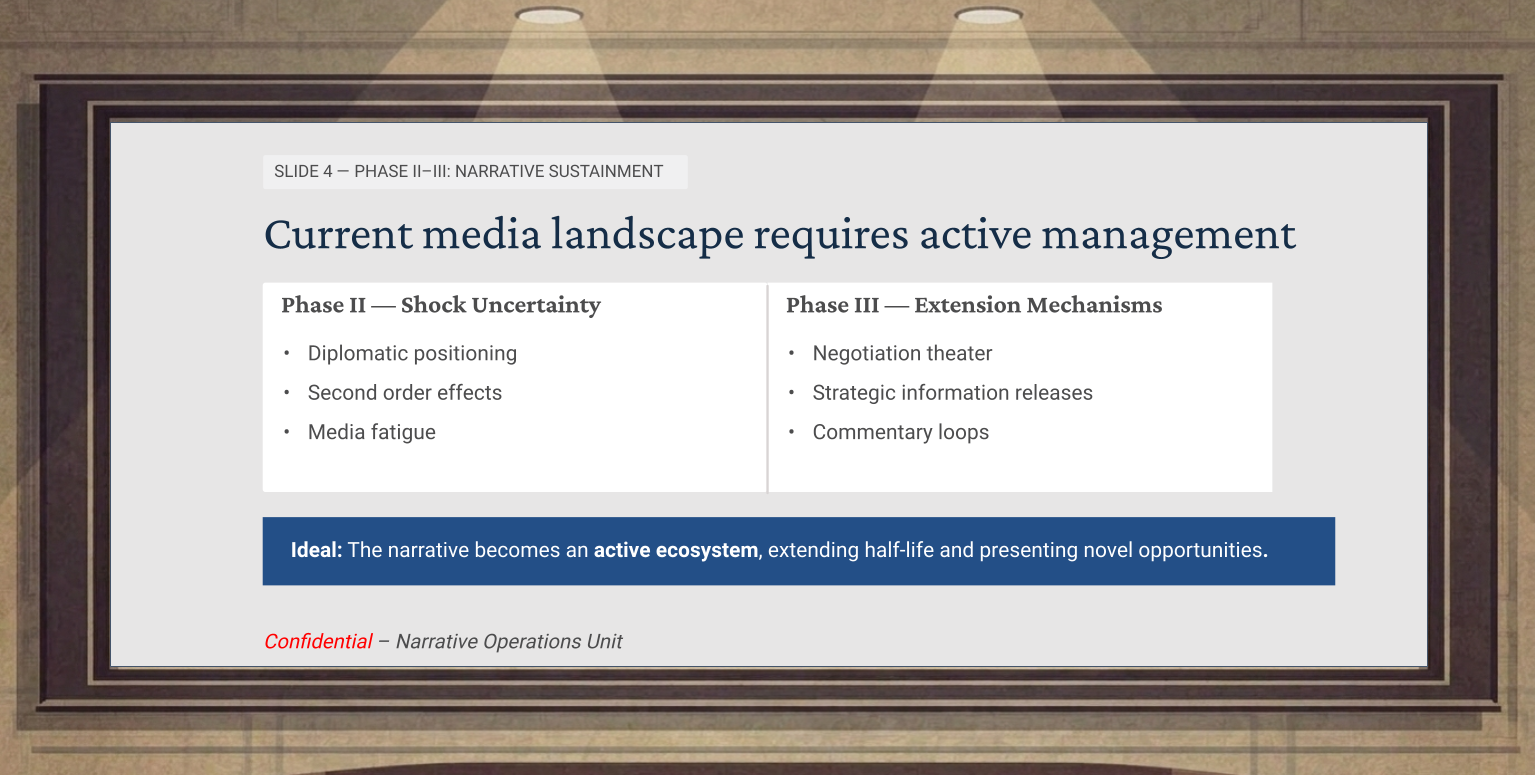Click the red Confidential text

[318, 642]
